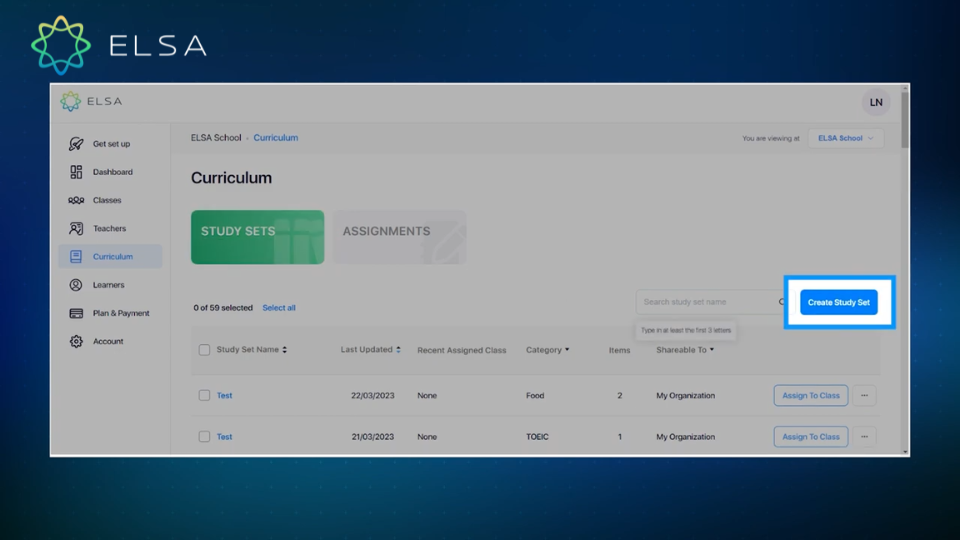
Task: Click the Curriculum page heading
Action: 231,178
